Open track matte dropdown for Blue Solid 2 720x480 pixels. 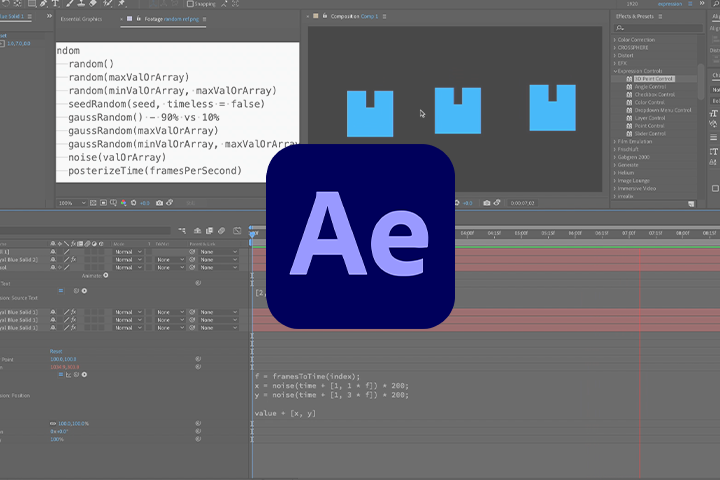coord(170,260)
